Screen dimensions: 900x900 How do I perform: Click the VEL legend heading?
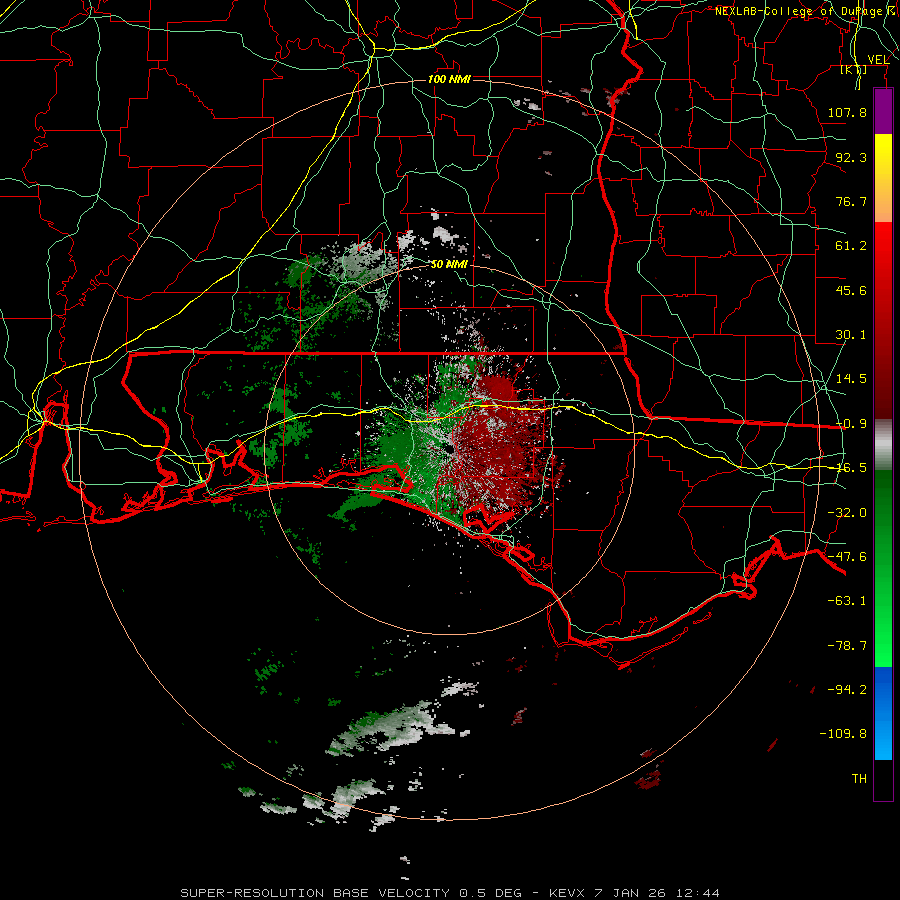(878, 60)
